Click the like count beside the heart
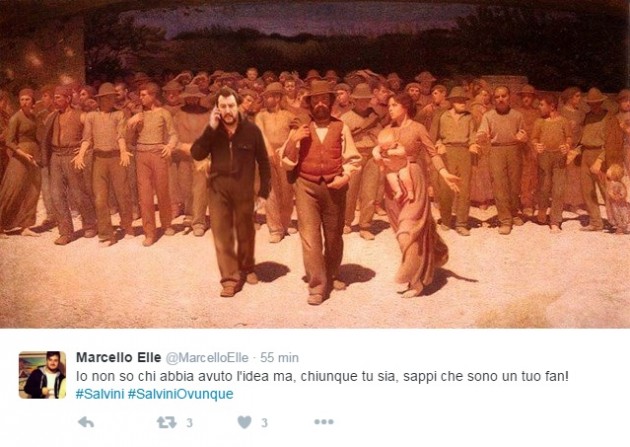The height and width of the screenshot is (447, 630). point(264,423)
